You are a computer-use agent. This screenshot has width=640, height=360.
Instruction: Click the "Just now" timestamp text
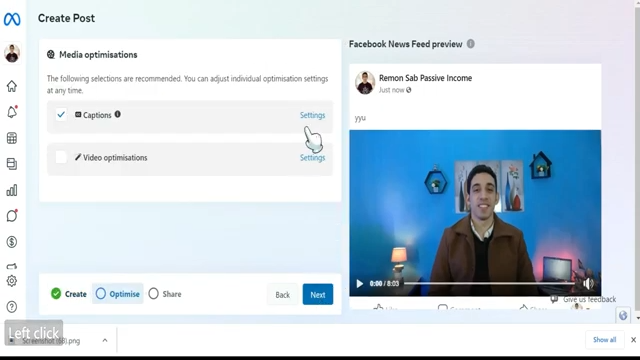click(x=391, y=90)
